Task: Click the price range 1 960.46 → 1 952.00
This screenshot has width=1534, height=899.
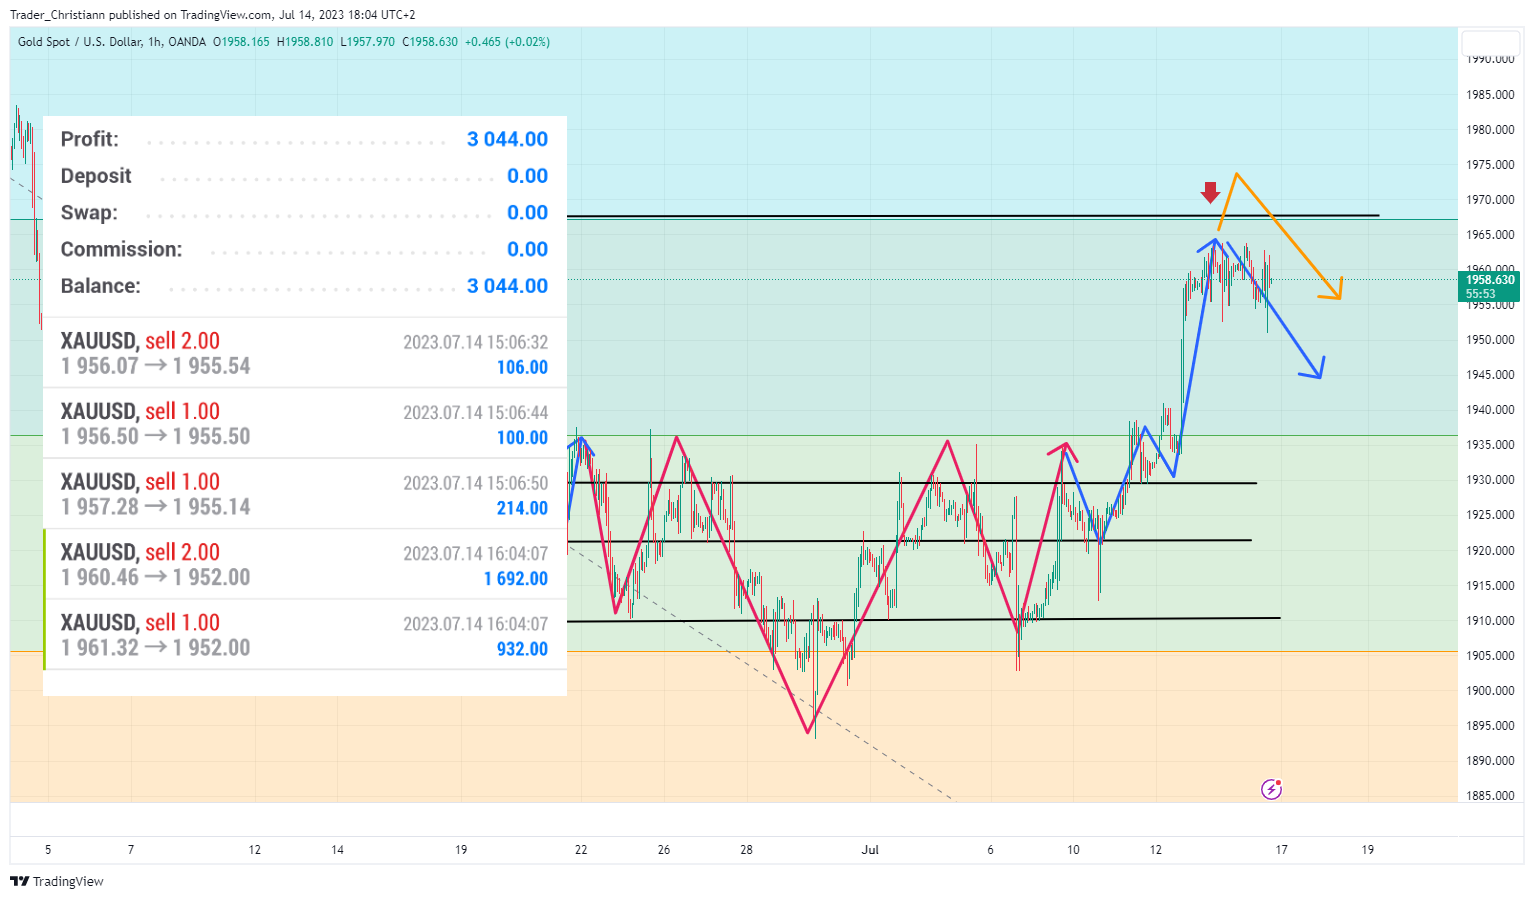Action: (x=156, y=577)
